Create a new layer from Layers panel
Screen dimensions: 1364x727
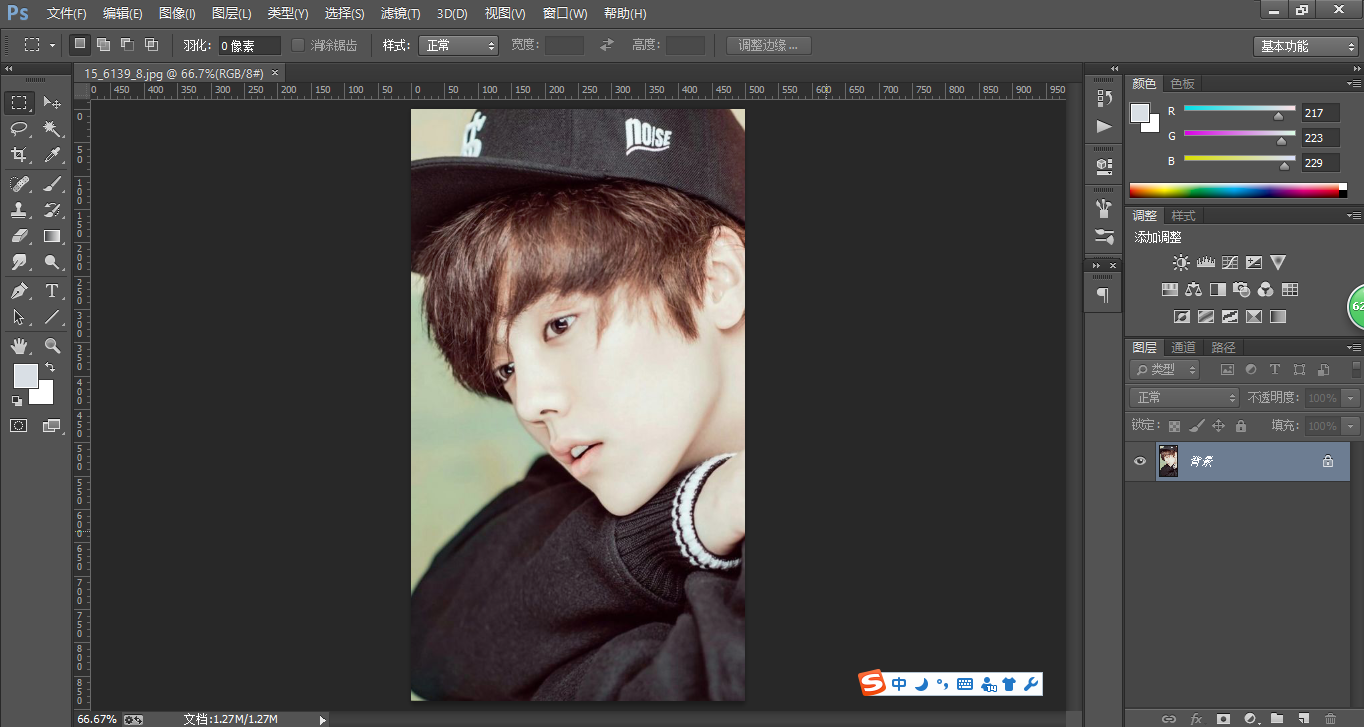pyautogui.click(x=1303, y=718)
